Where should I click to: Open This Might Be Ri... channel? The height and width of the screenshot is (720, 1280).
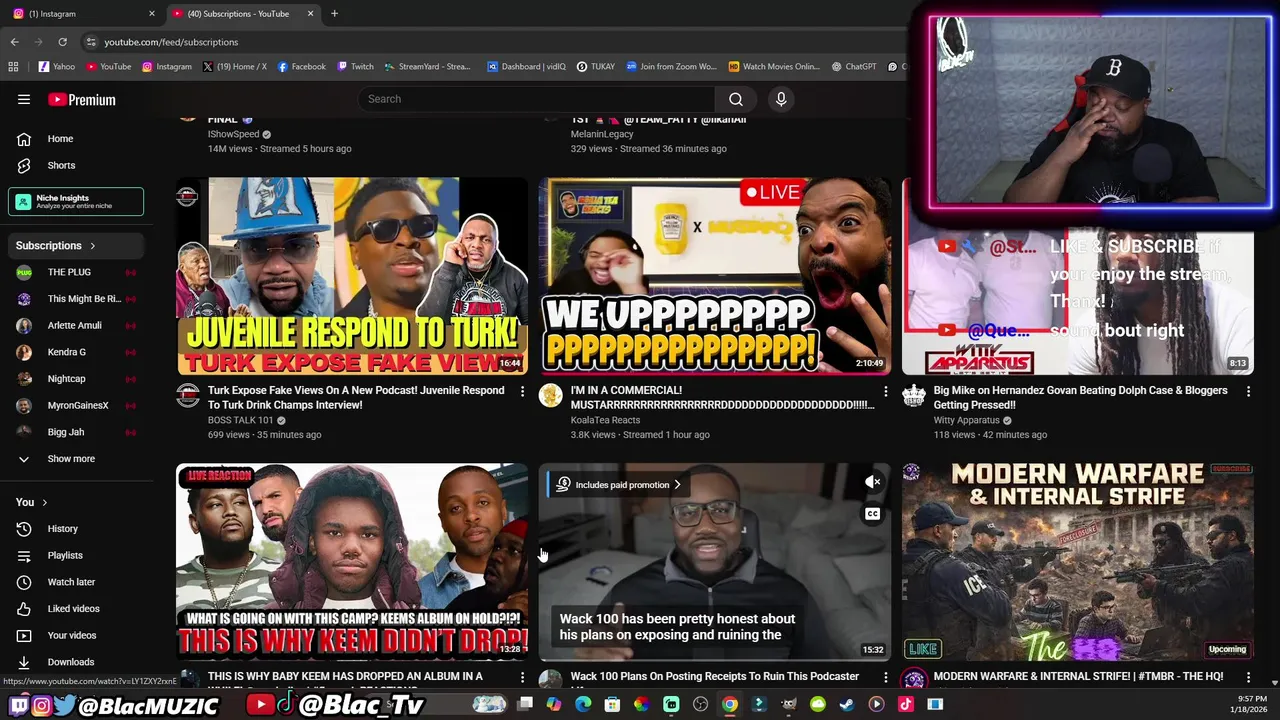click(76, 299)
